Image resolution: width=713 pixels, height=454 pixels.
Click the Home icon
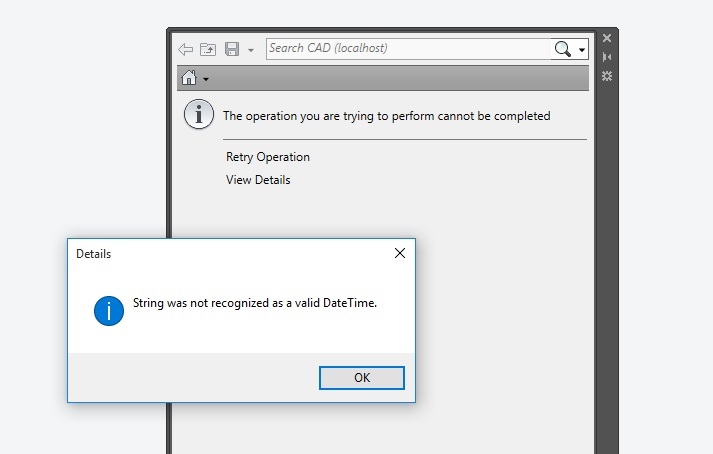click(188, 78)
